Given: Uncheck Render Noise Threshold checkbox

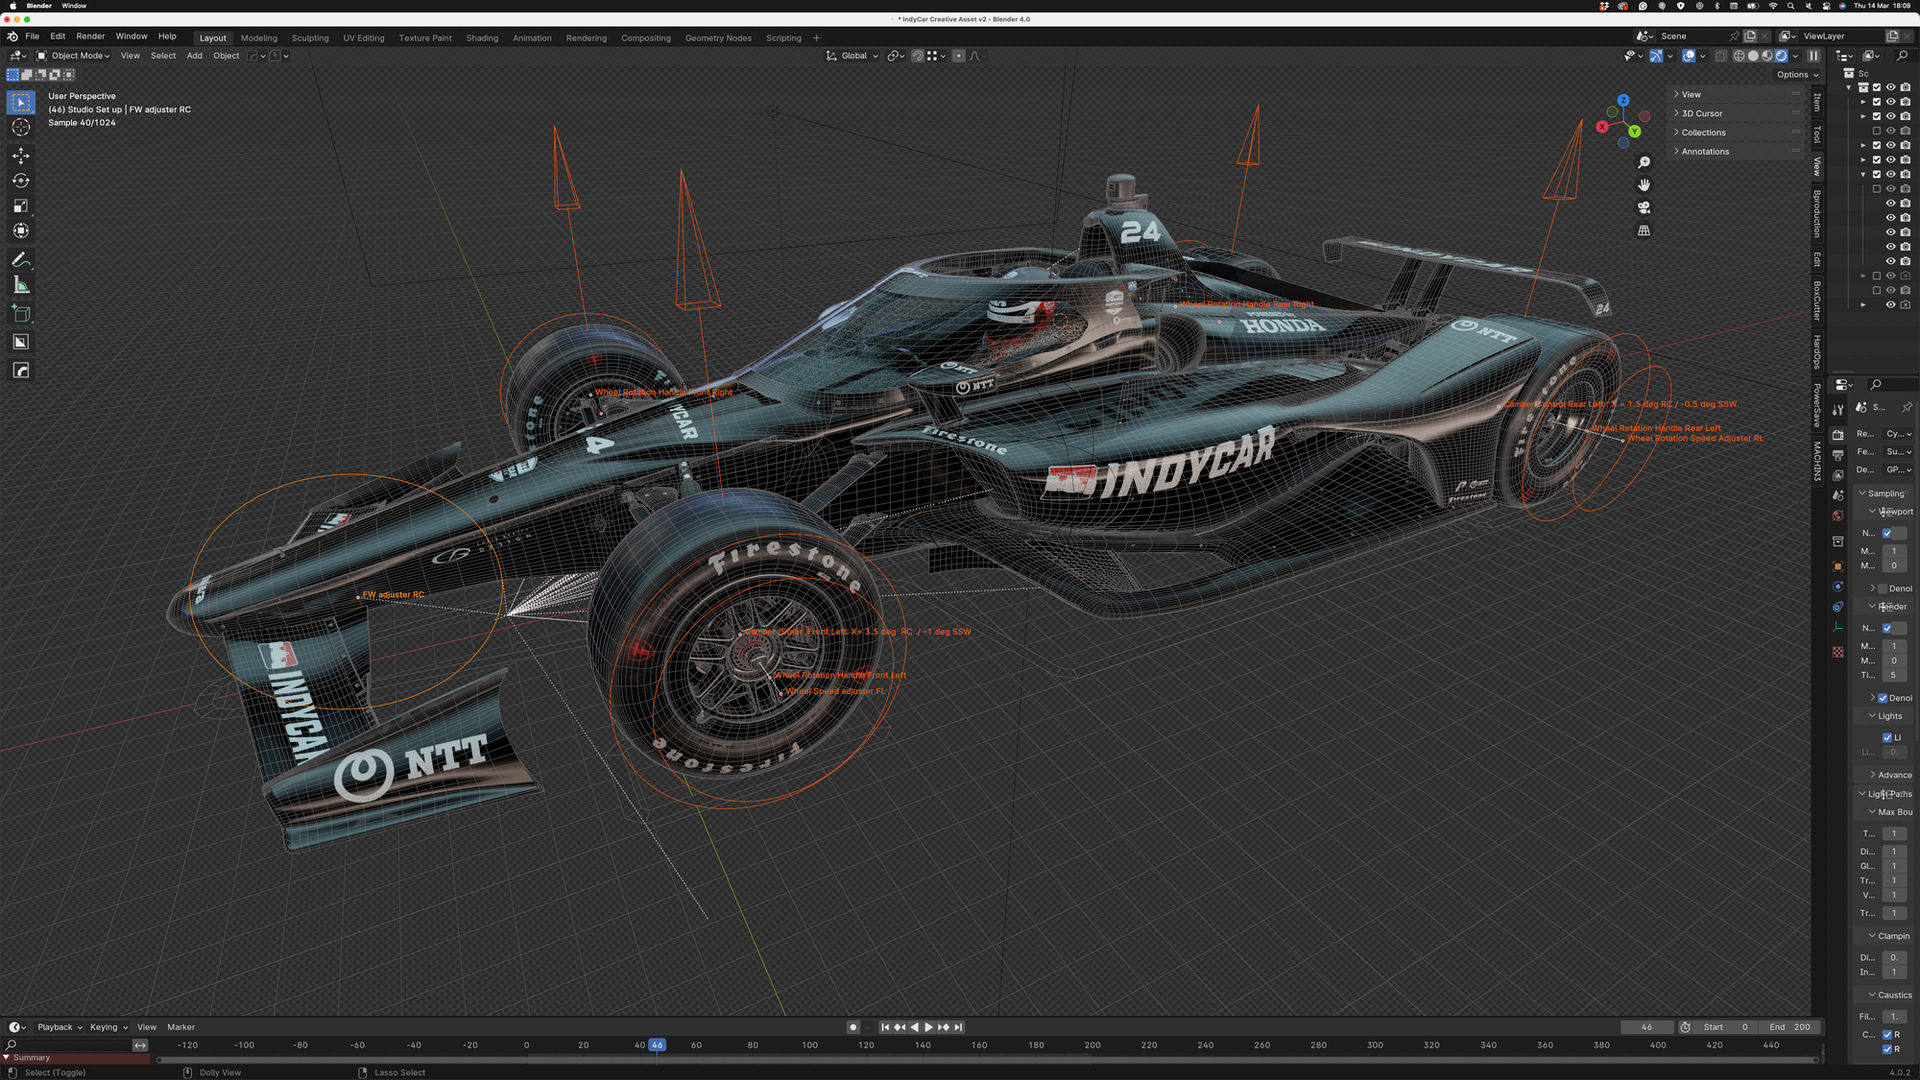Looking at the screenshot, I should click(x=1887, y=628).
